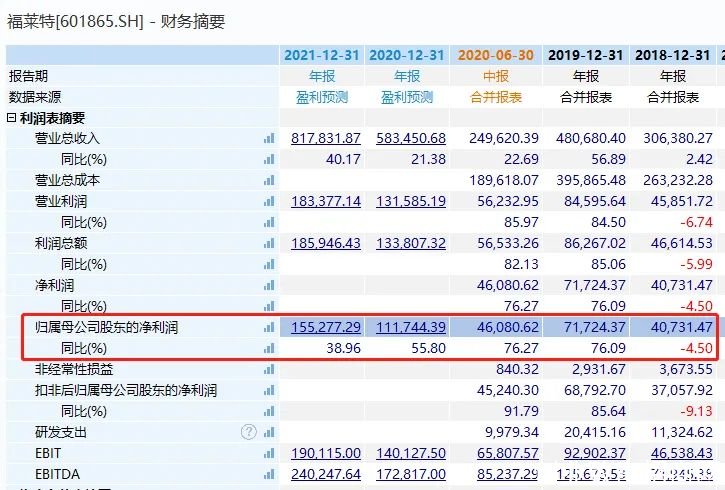Click 盈利预测 under the 2021-12-31 column
725x490 pixels.
point(322,97)
